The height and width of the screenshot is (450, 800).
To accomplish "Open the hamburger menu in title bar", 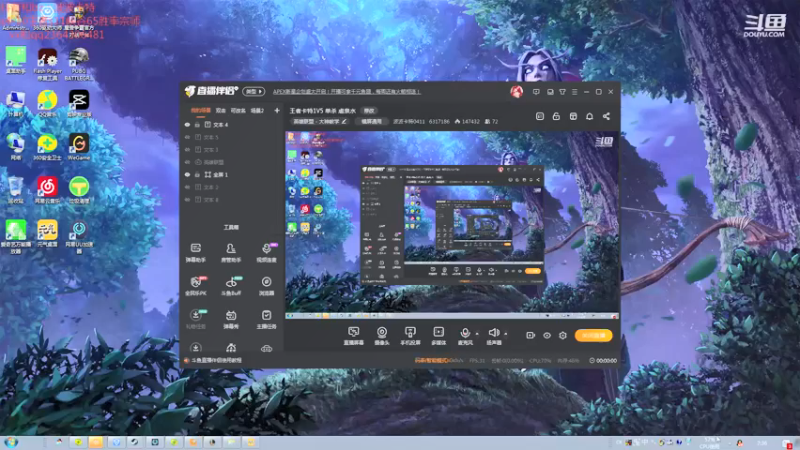I will tap(574, 92).
